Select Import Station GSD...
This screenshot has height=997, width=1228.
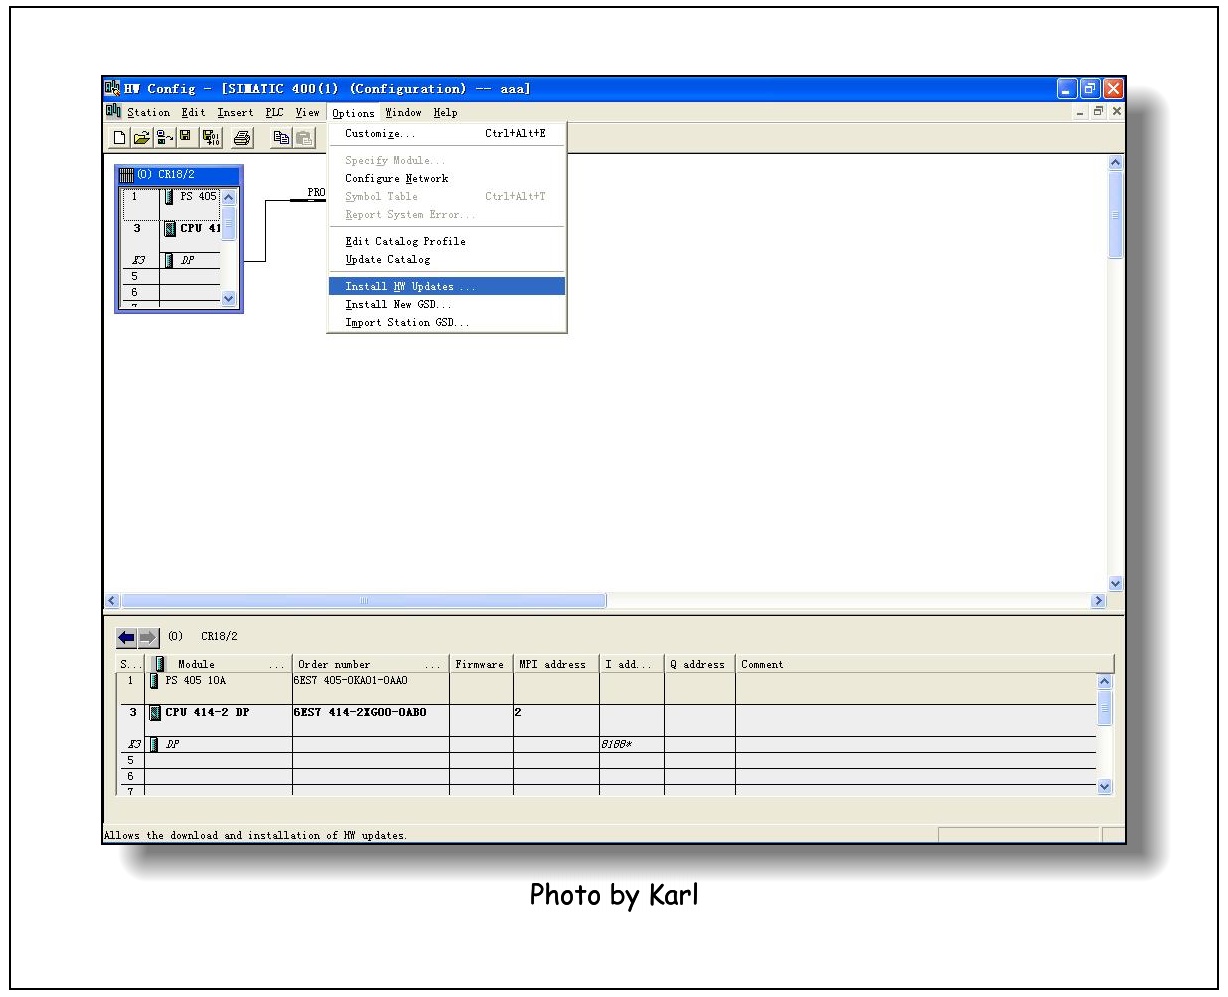[x=447, y=323]
